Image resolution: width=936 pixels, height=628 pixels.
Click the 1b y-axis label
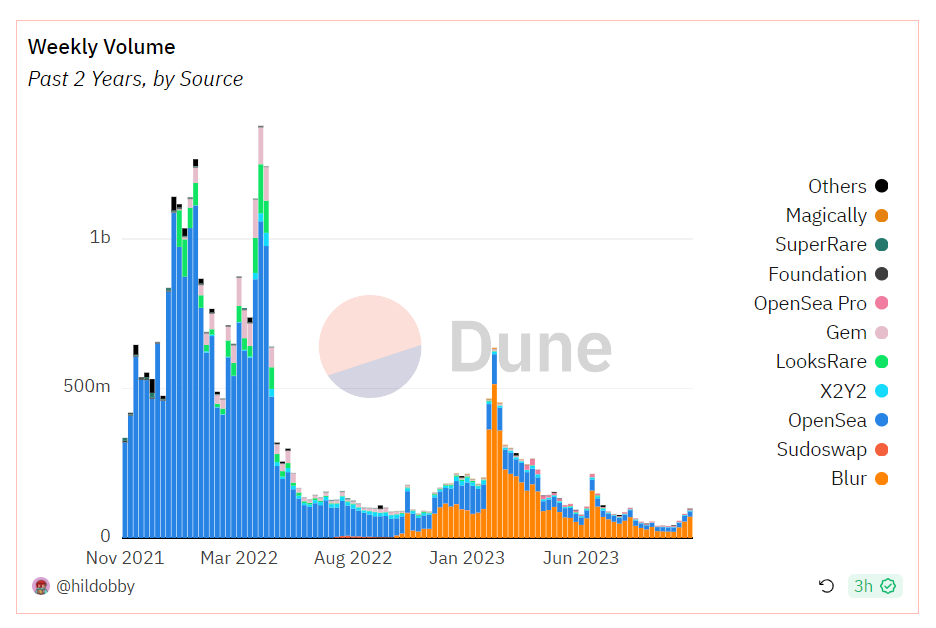pos(100,238)
